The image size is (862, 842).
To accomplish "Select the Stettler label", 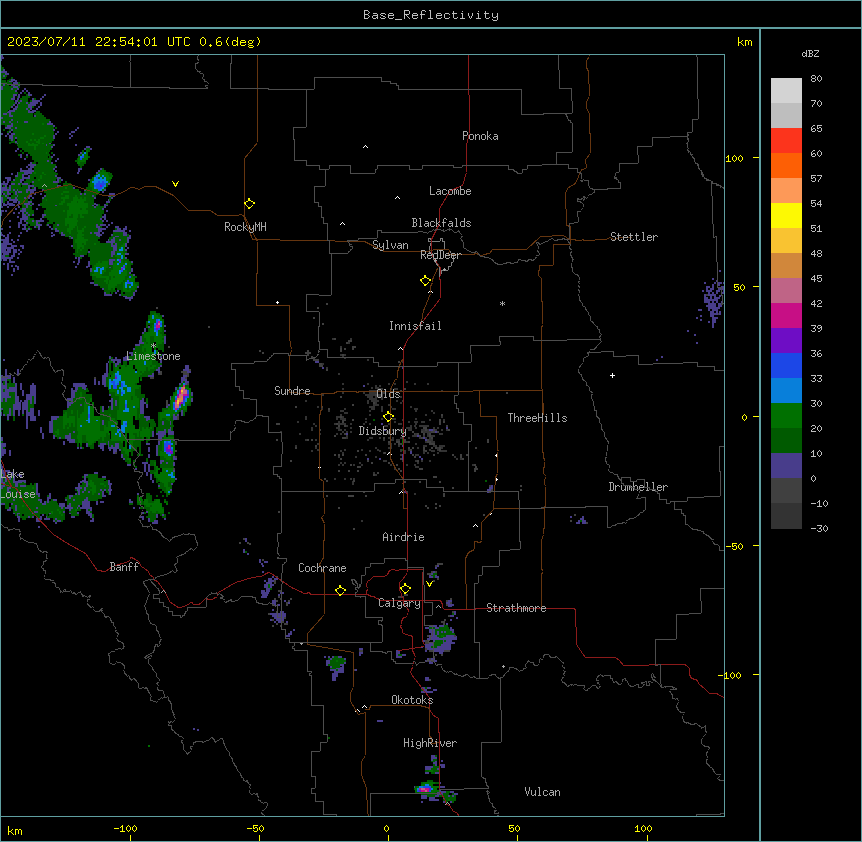I will 634,237.
